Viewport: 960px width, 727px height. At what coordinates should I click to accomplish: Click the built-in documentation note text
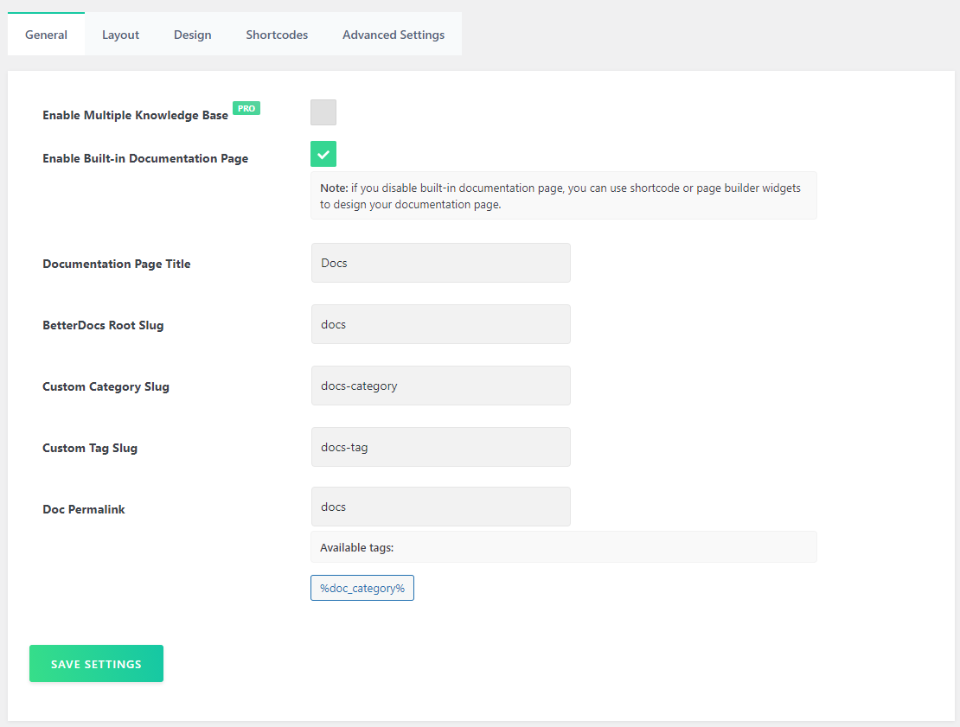(x=562, y=196)
